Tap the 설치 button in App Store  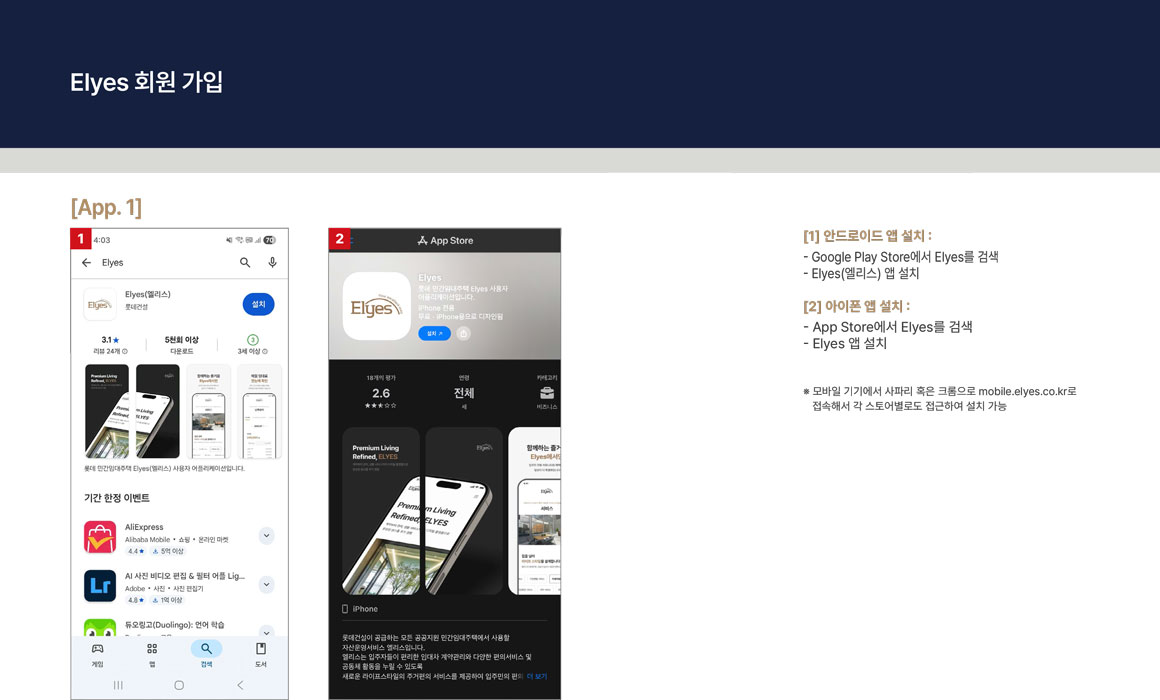click(x=434, y=333)
